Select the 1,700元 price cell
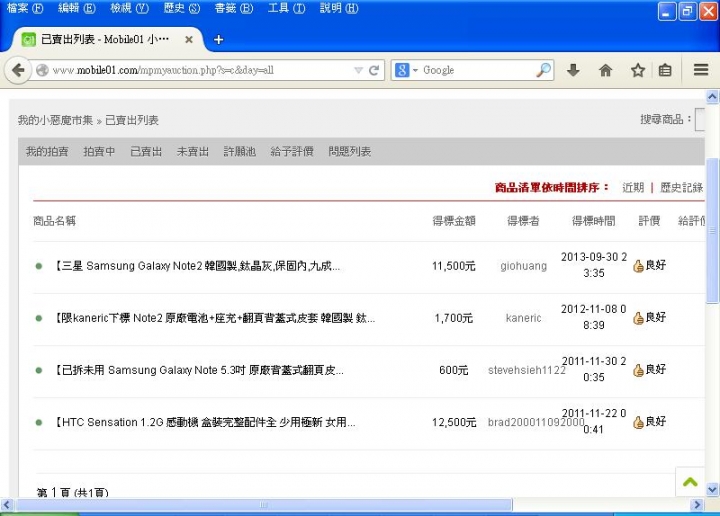This screenshot has height=516, width=720. tap(454, 318)
